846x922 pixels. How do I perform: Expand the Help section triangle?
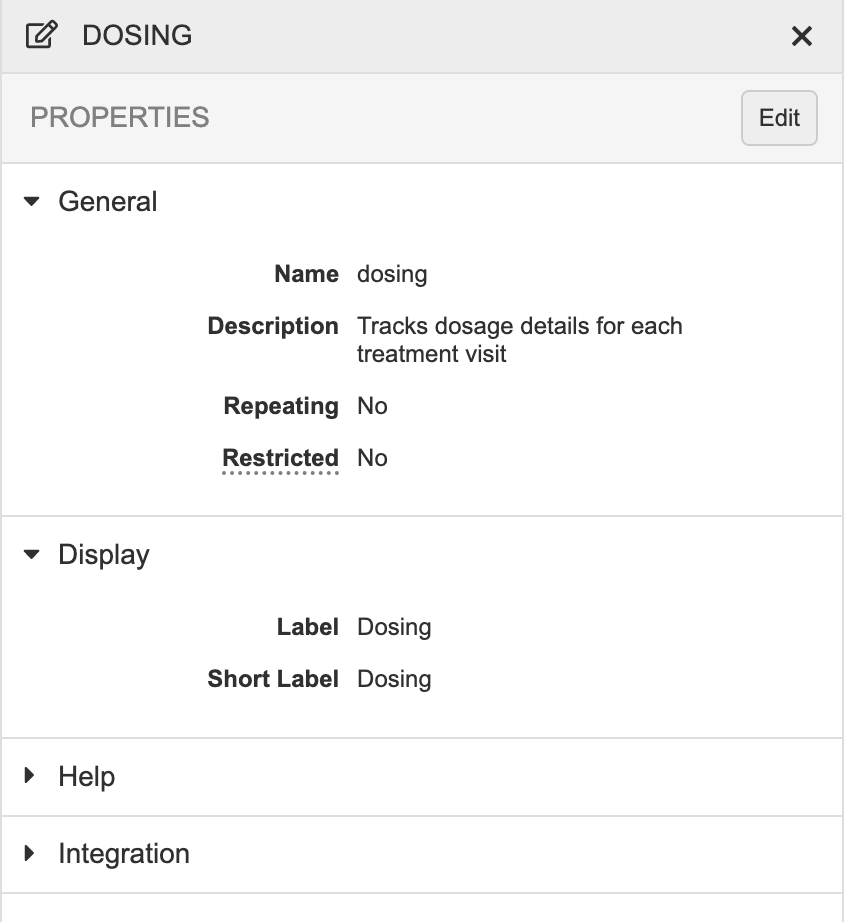30,776
